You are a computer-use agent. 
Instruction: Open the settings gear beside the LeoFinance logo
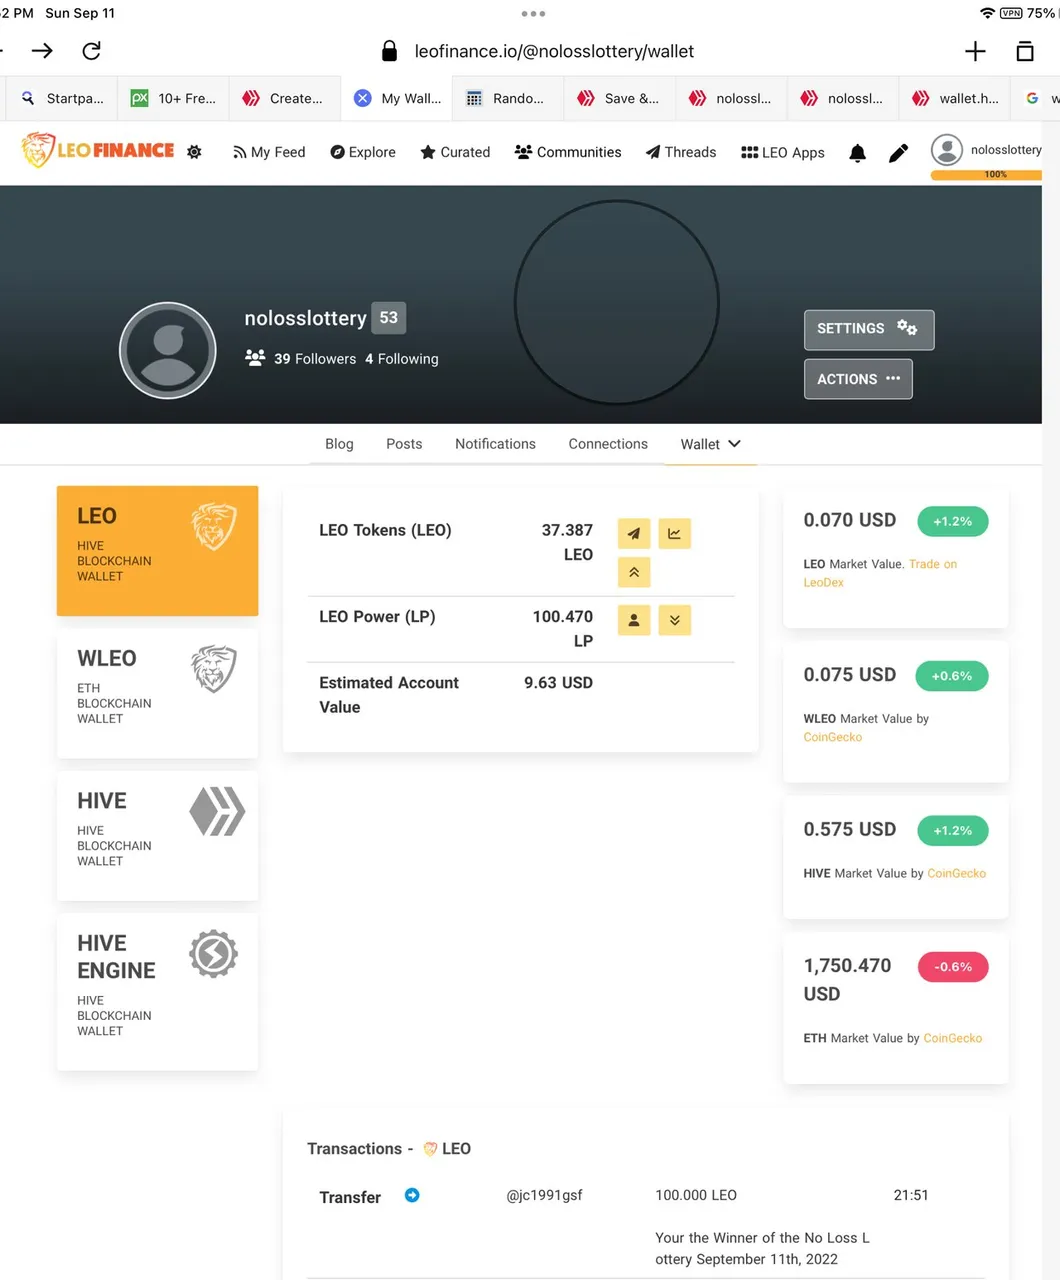(194, 152)
